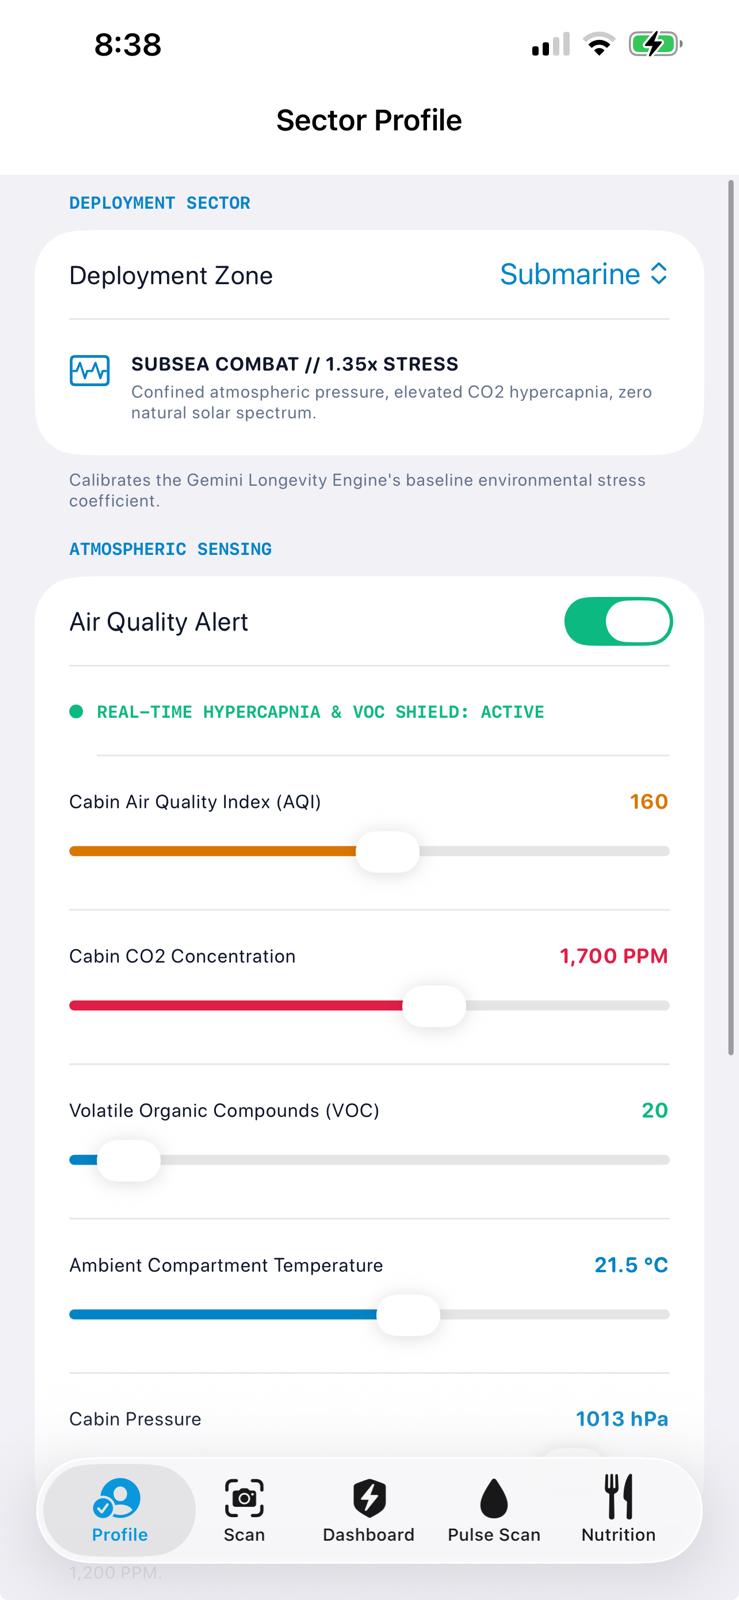This screenshot has height=1600, width=739.
Task: Switch to the Pulse Scan tab label
Action: 494,1535
